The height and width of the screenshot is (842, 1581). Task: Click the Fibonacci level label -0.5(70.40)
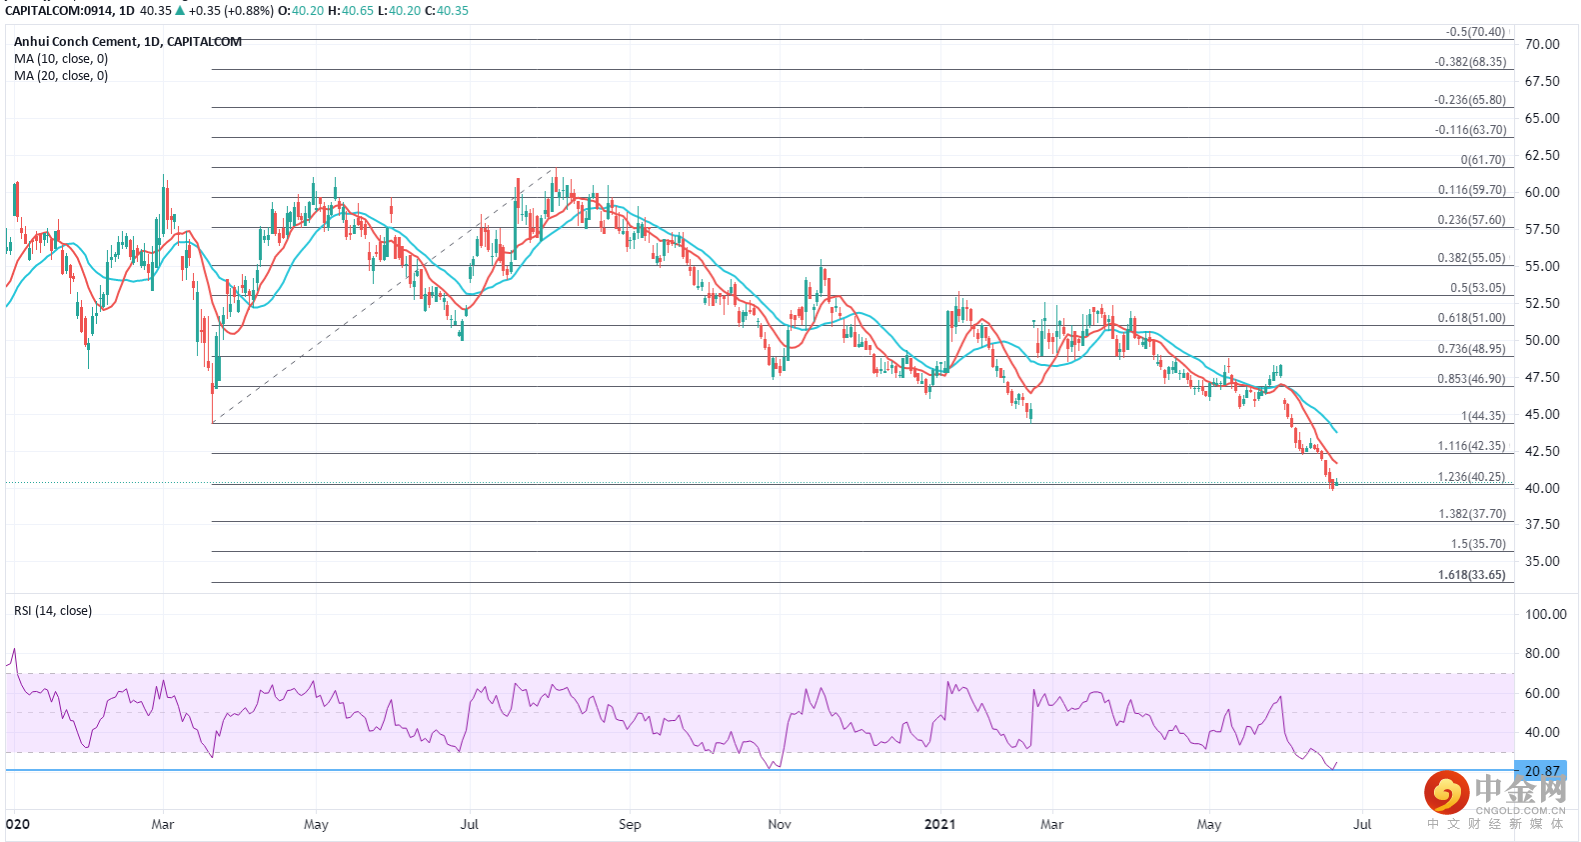tap(1475, 32)
